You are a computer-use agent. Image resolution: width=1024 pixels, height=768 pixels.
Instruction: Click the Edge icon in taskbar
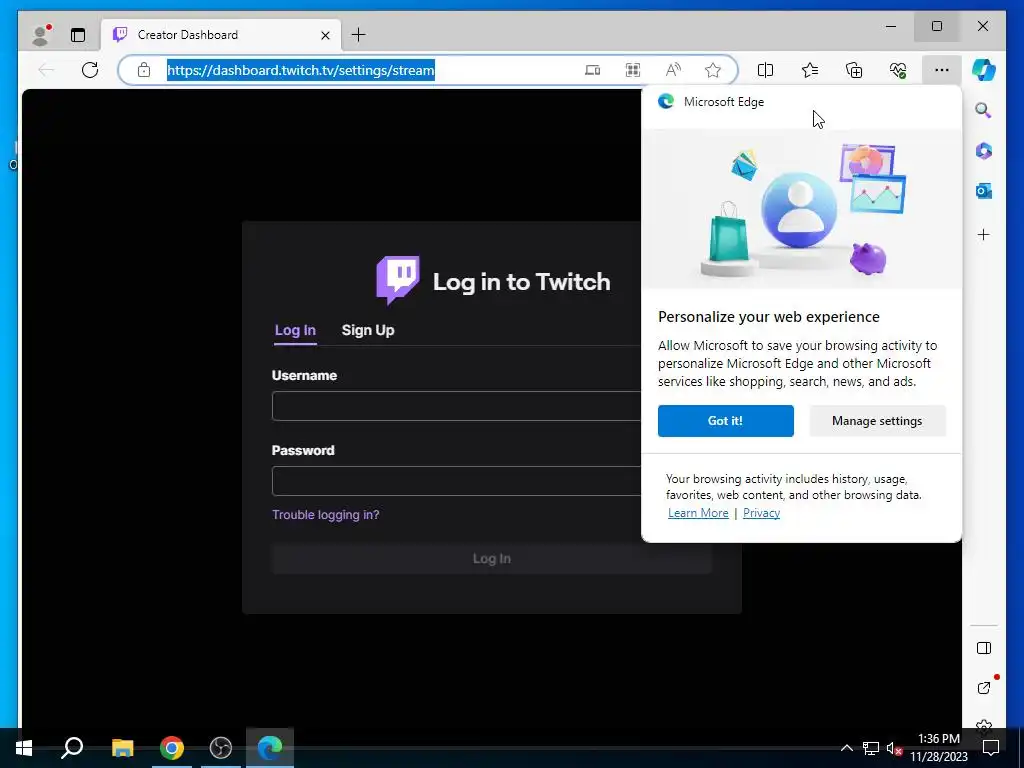point(270,748)
